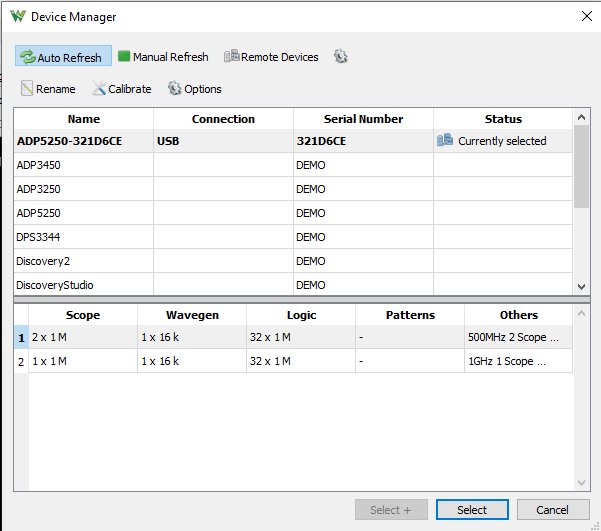Click the device list scrollbar thumb
Viewport: 601px width, 531px height.
point(581,166)
